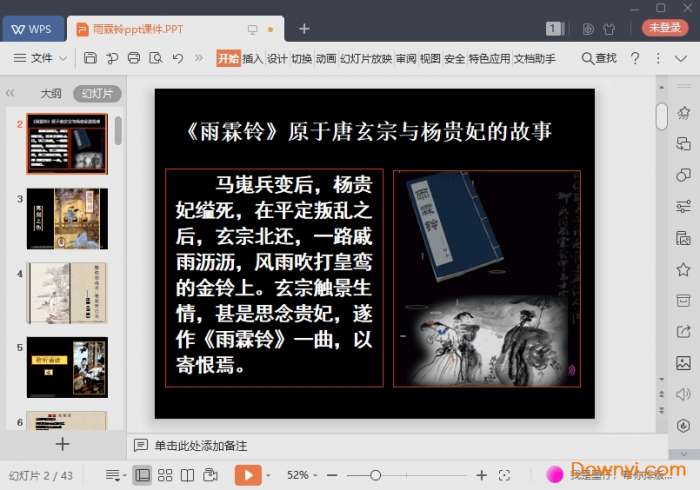Open the share icon in right sidebar
Viewport: 700px width, 490px height.
(x=683, y=332)
